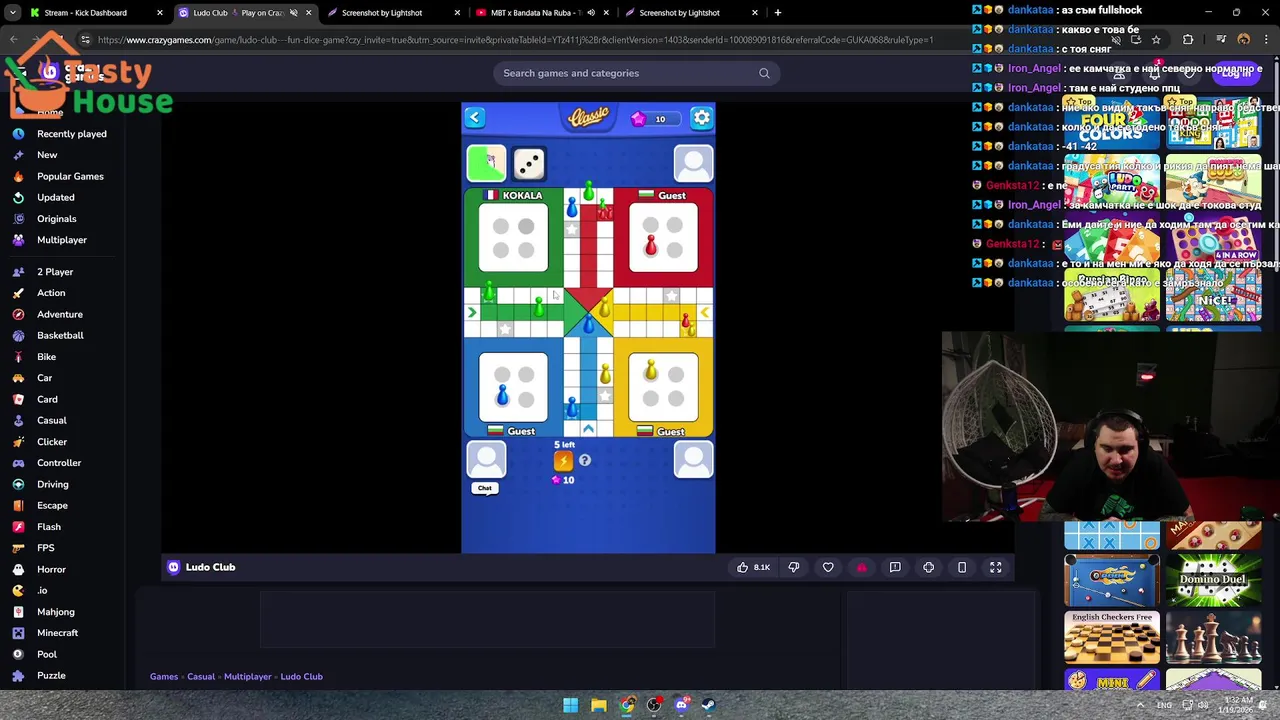The image size is (1280, 720).
Task: Click the search magnifier icon
Action: (764, 73)
